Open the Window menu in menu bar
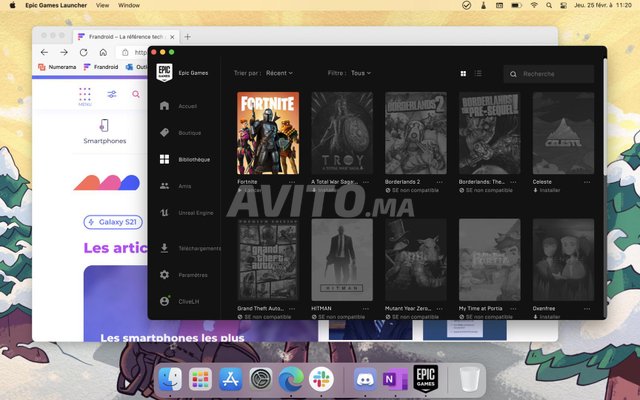This screenshot has width=640, height=400. pos(128,5)
